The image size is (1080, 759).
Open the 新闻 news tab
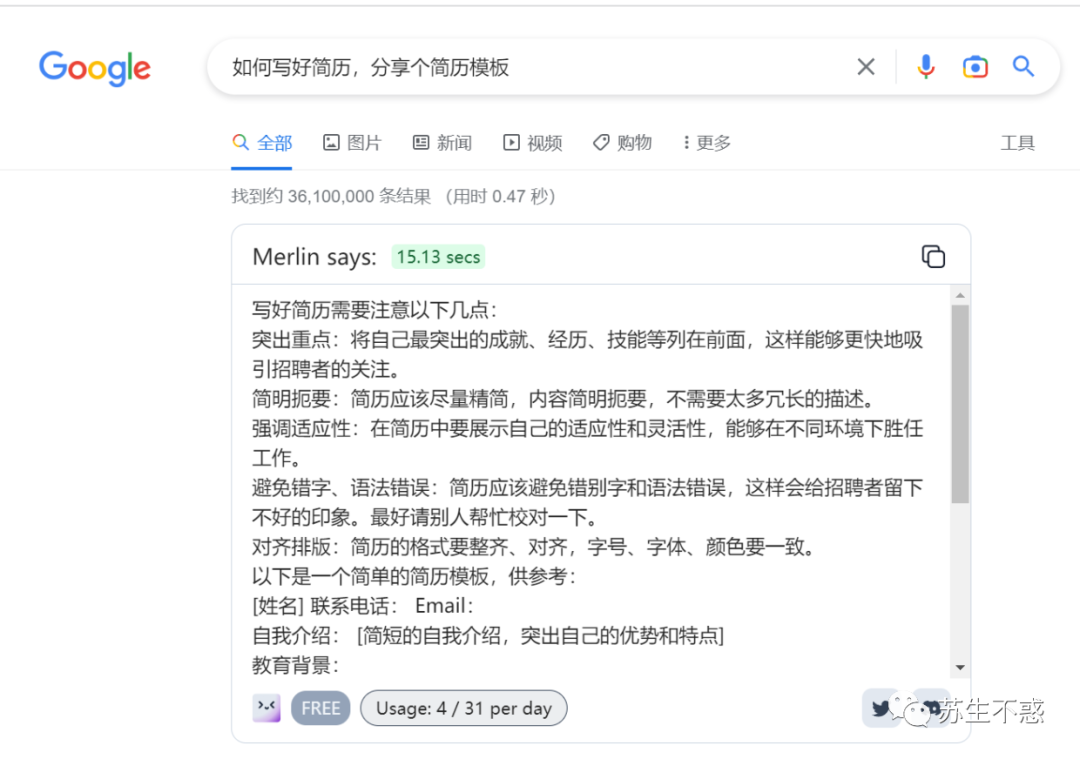click(442, 143)
